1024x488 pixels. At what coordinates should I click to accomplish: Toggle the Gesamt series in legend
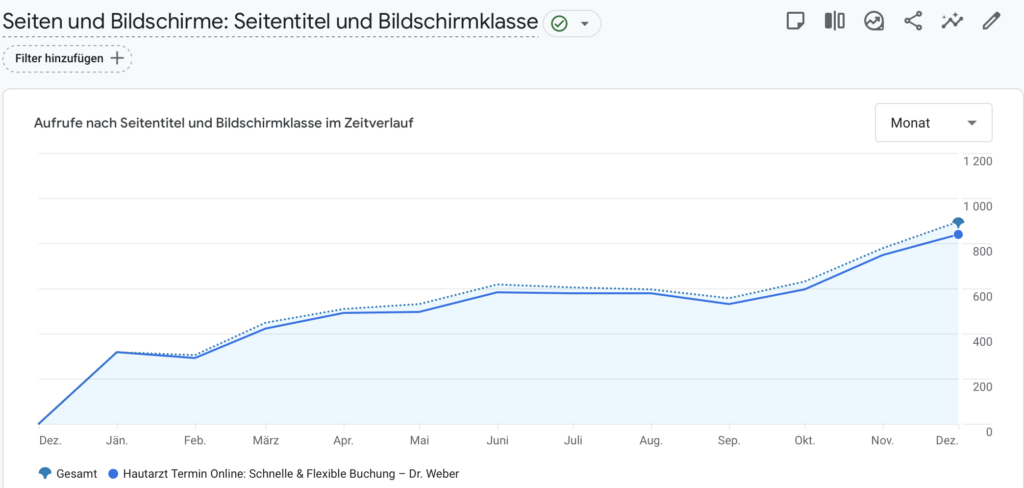click(x=70, y=474)
